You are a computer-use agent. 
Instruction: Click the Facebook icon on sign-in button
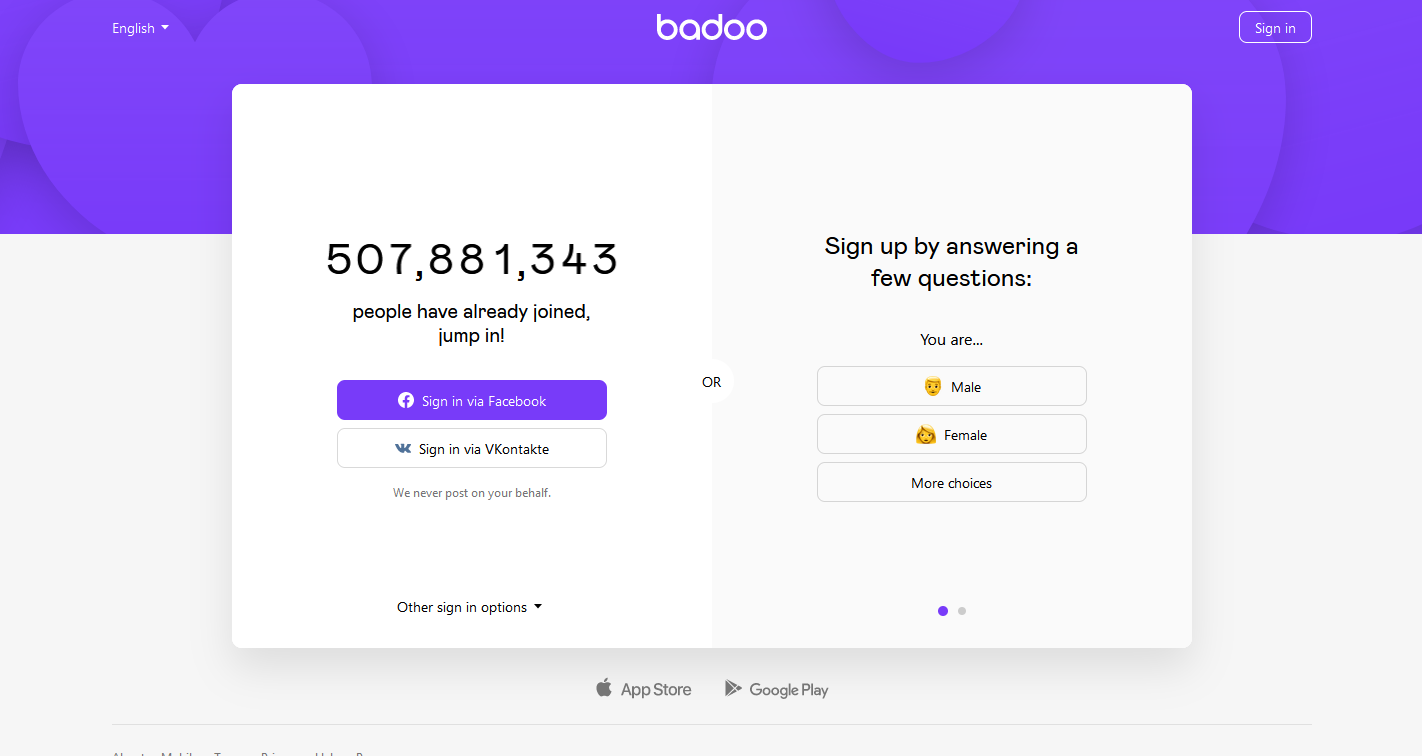click(x=406, y=400)
